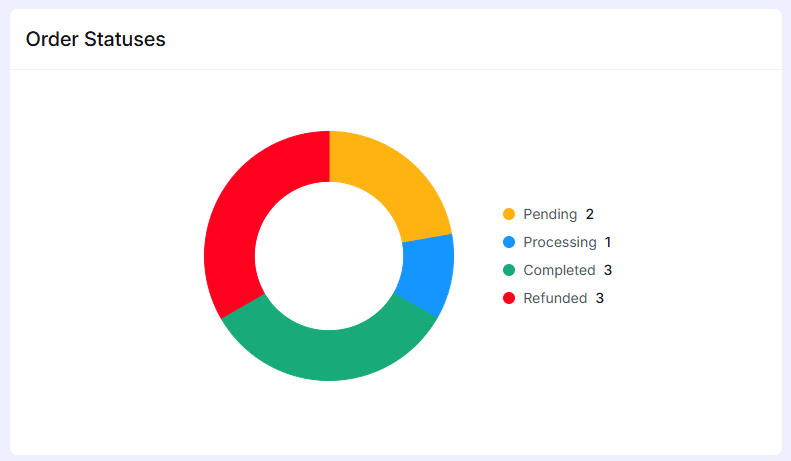This screenshot has height=461, width=791.
Task: Click the word "Statuses" in the card title
Action: [x=125, y=39]
